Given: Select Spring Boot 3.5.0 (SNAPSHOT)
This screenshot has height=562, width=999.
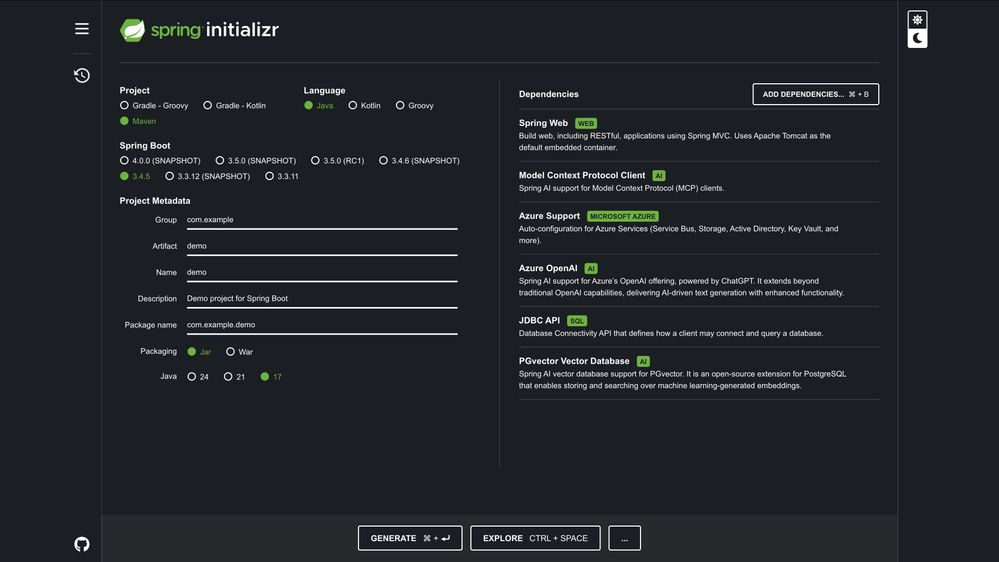Looking at the screenshot, I should pyautogui.click(x=255, y=161).
